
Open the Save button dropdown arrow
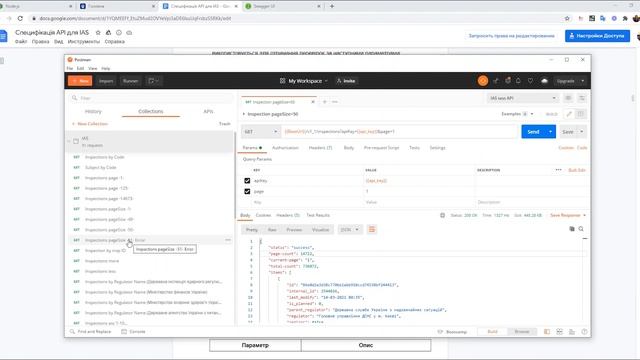tap(582, 132)
